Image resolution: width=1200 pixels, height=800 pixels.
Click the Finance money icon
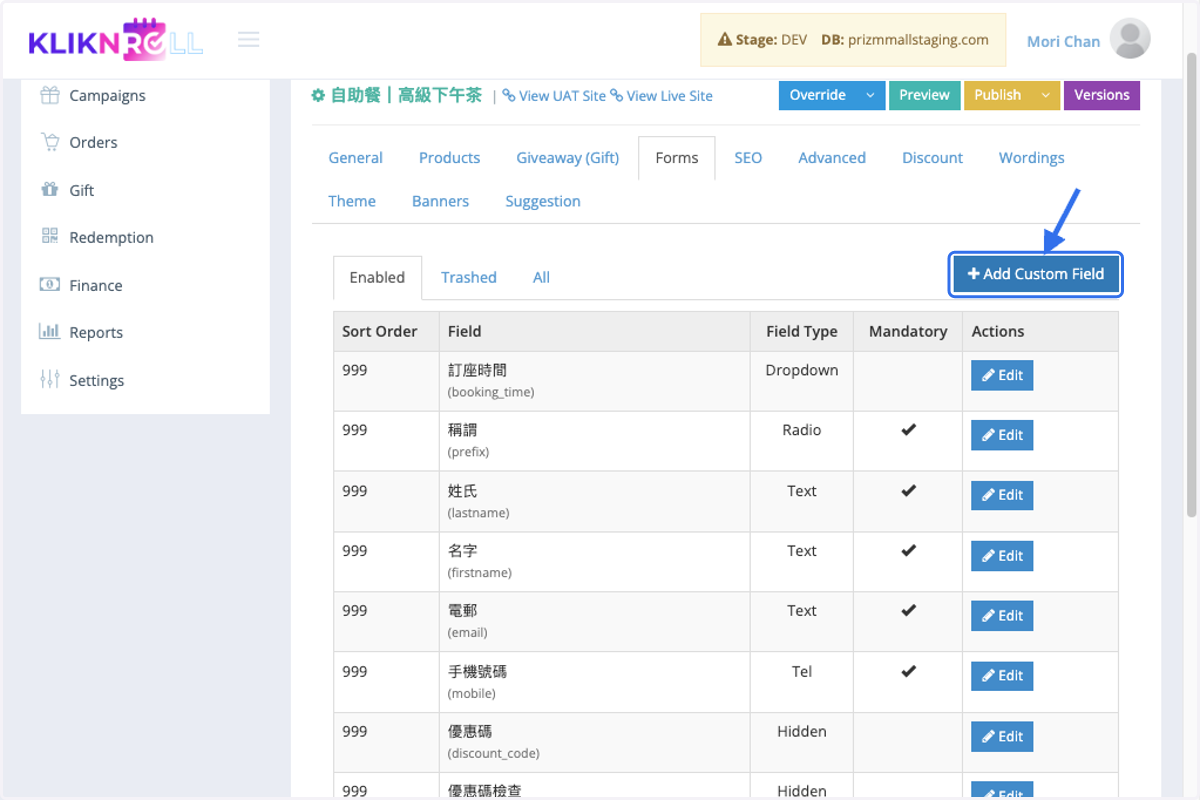(x=50, y=284)
